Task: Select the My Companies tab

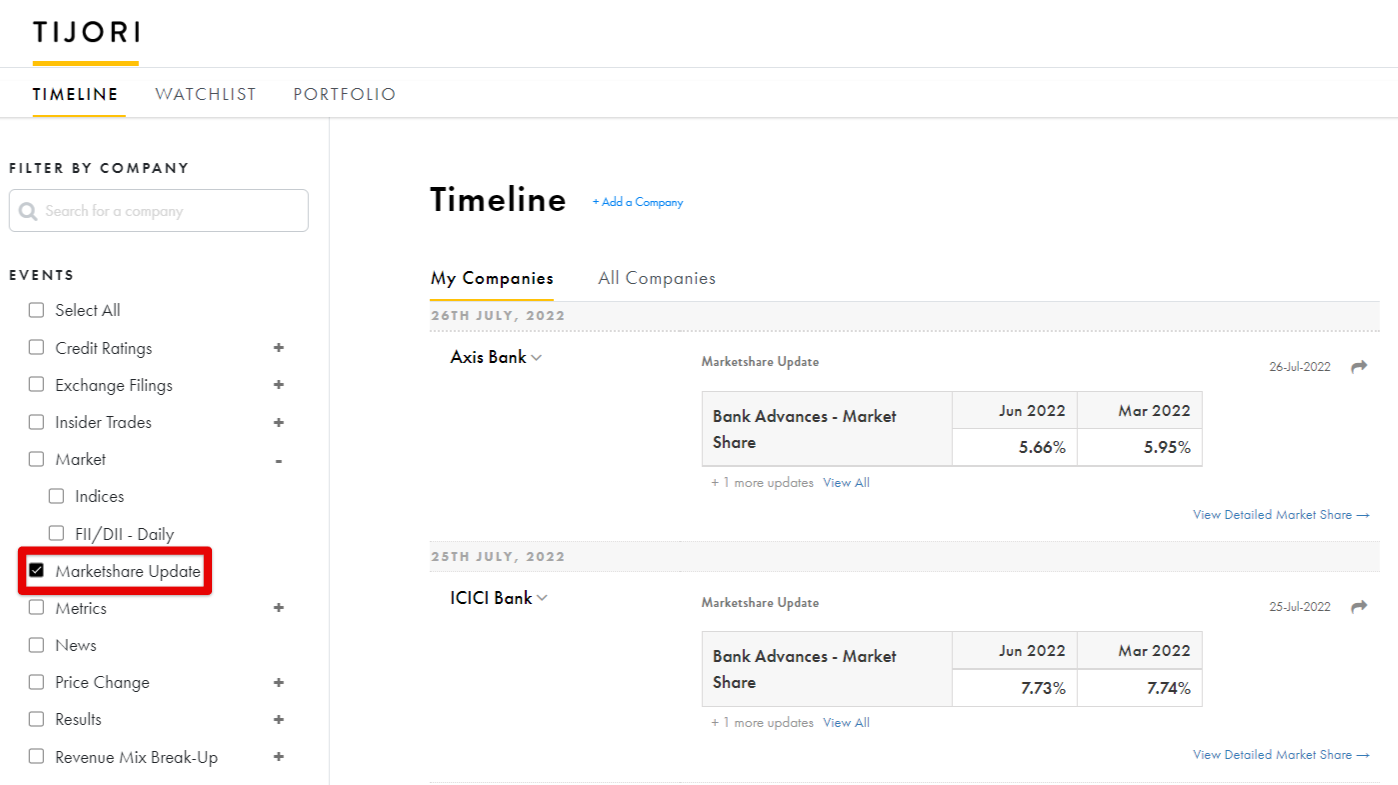Action: pyautogui.click(x=492, y=278)
